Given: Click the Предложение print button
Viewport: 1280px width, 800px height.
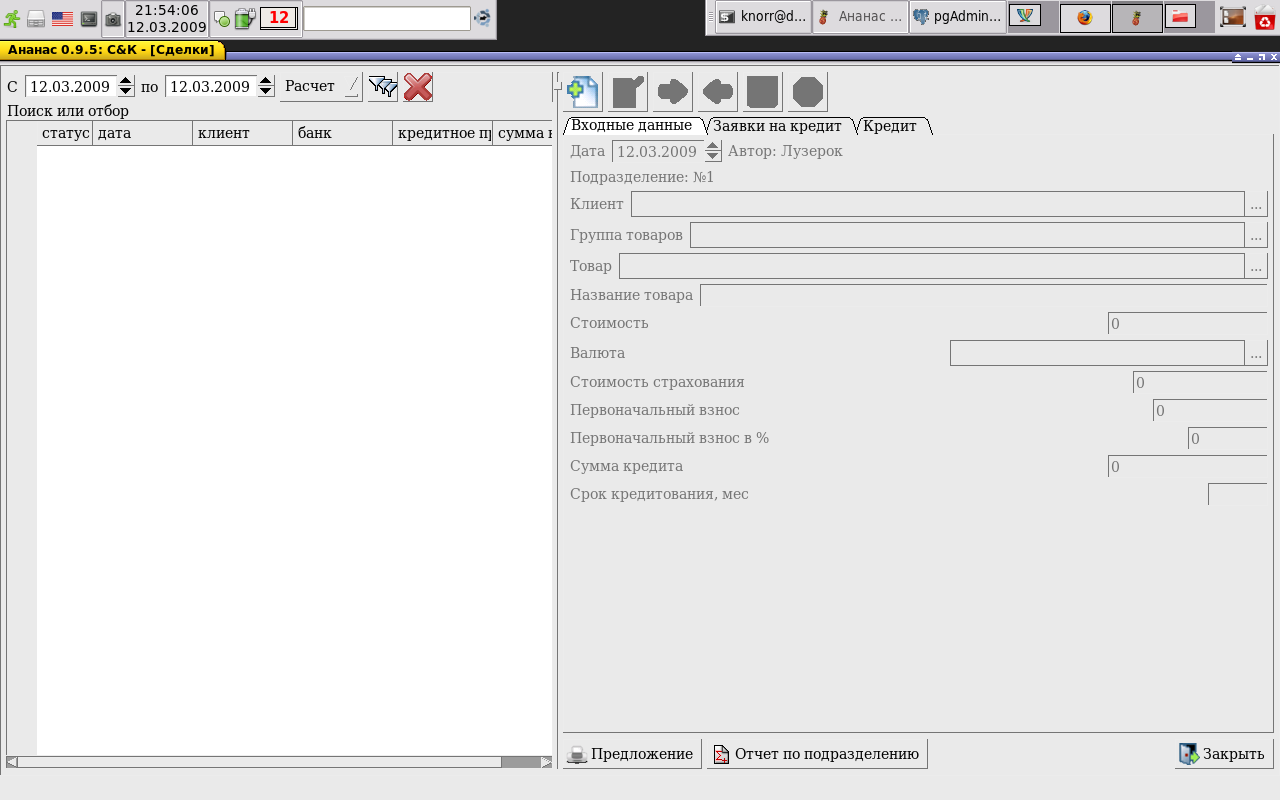Looking at the screenshot, I should (x=632, y=754).
